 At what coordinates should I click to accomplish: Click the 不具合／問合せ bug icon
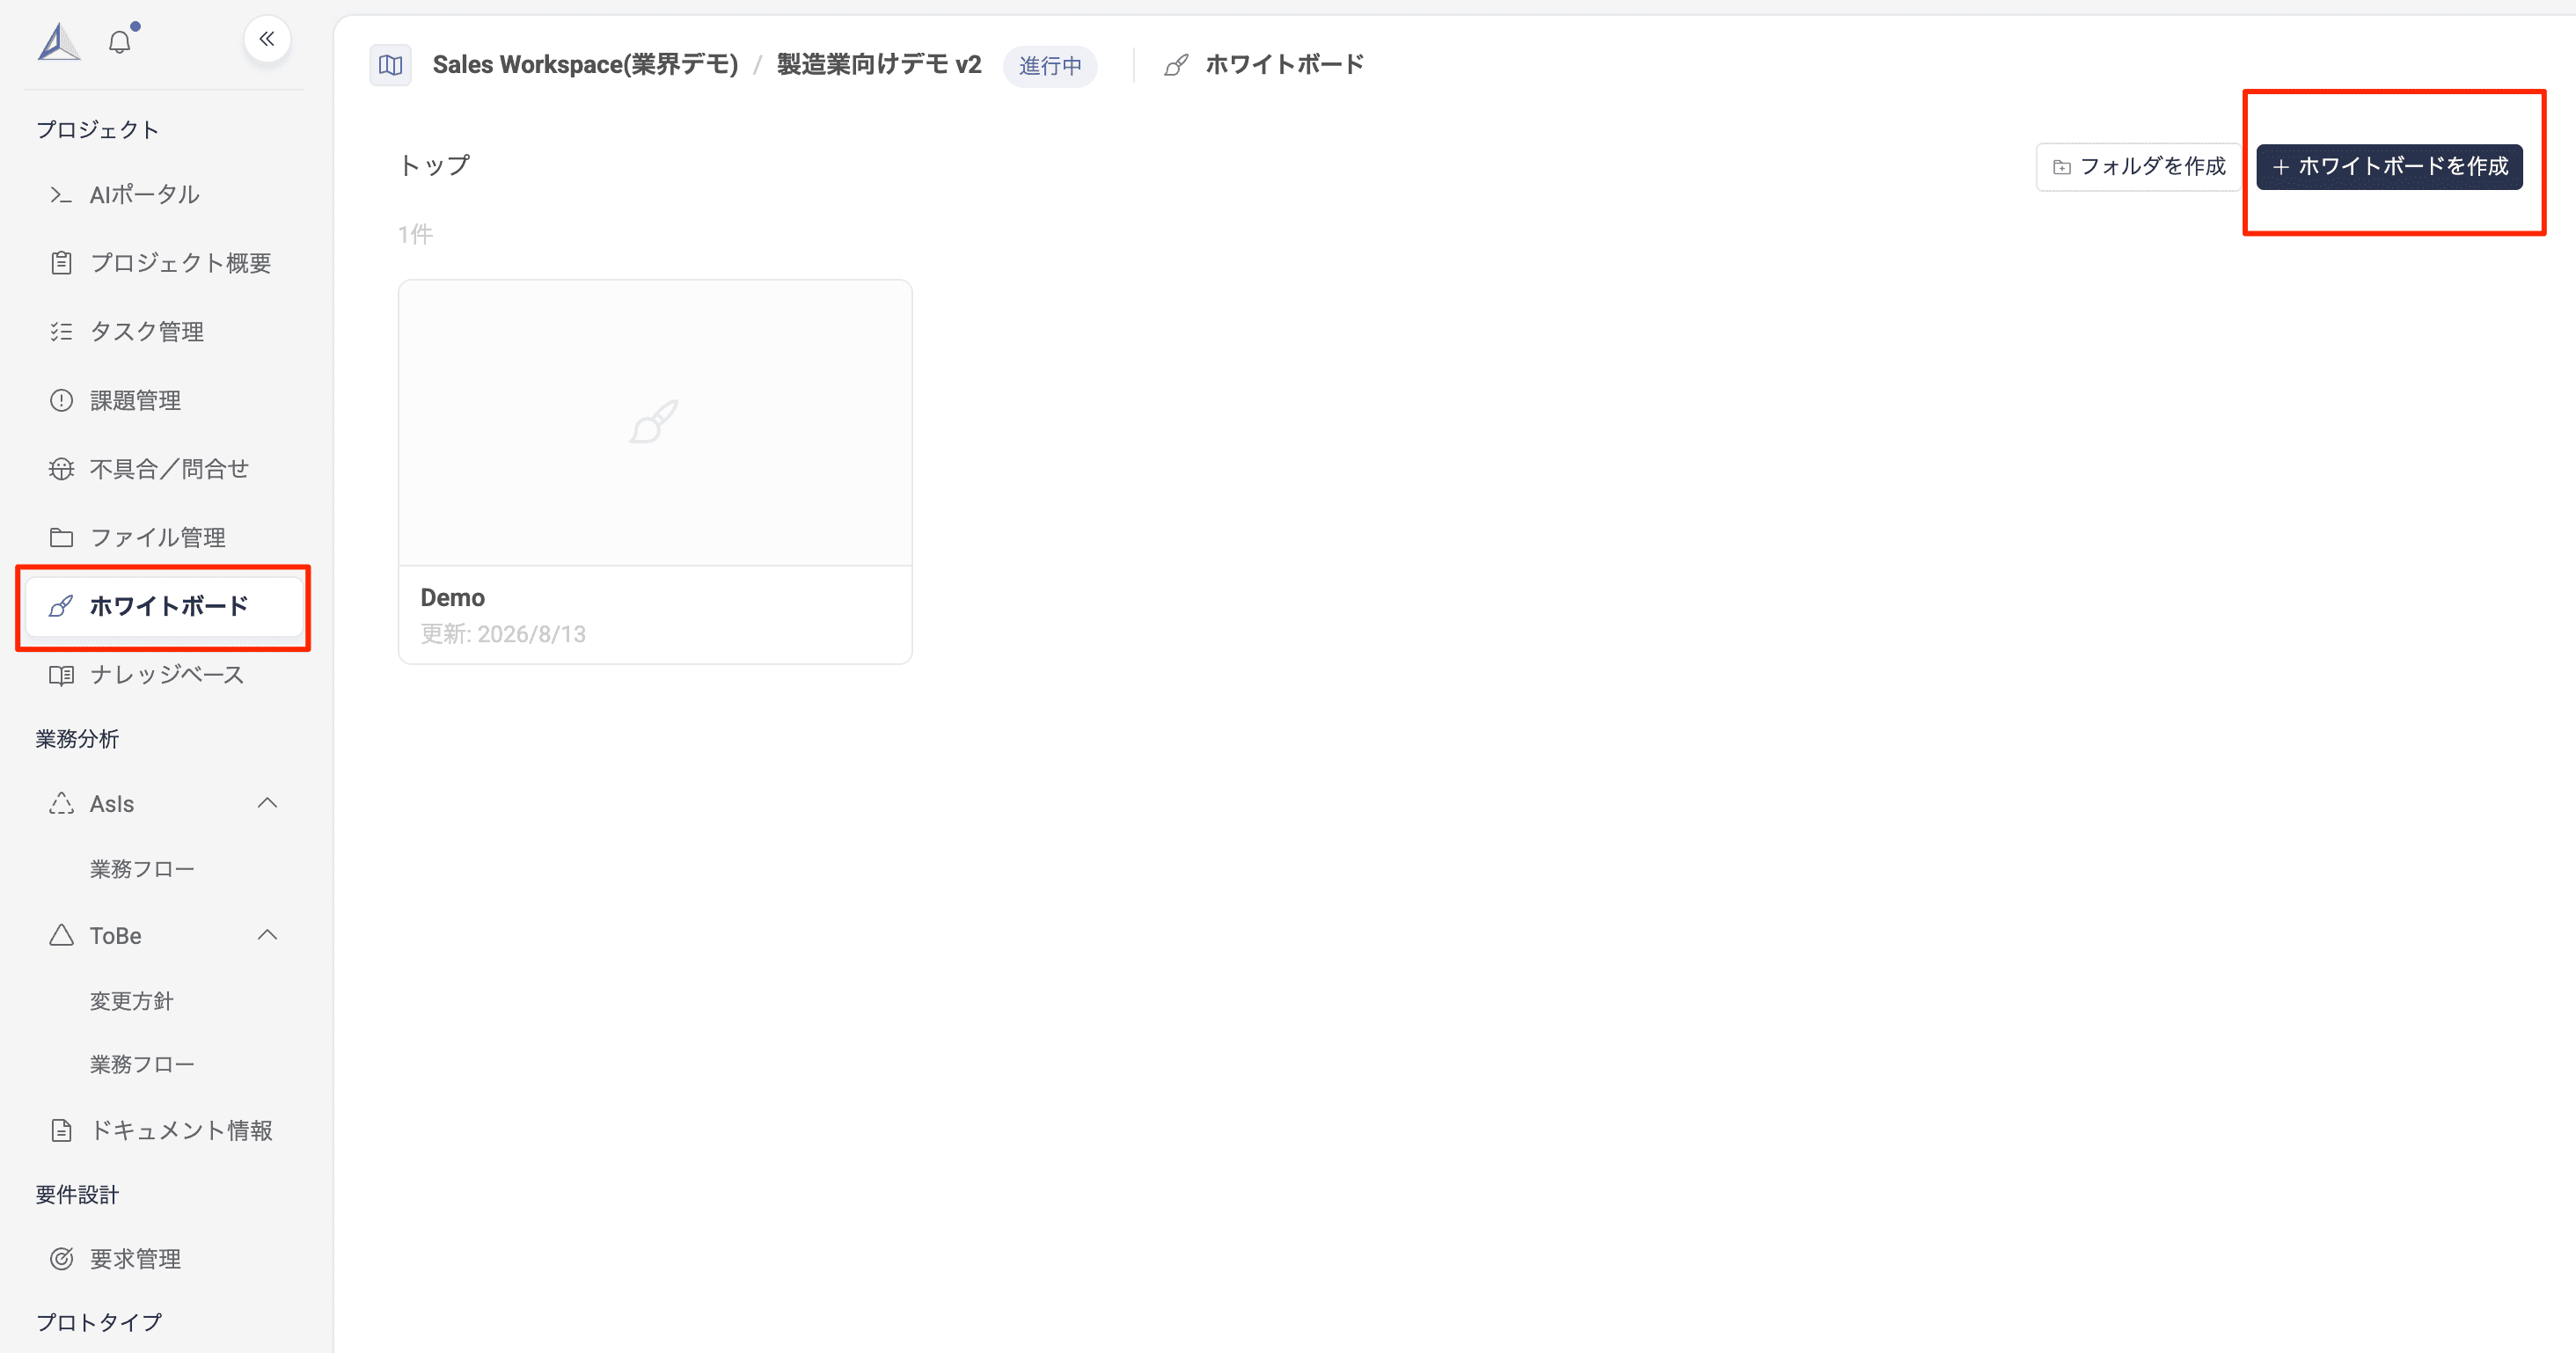pos(61,469)
